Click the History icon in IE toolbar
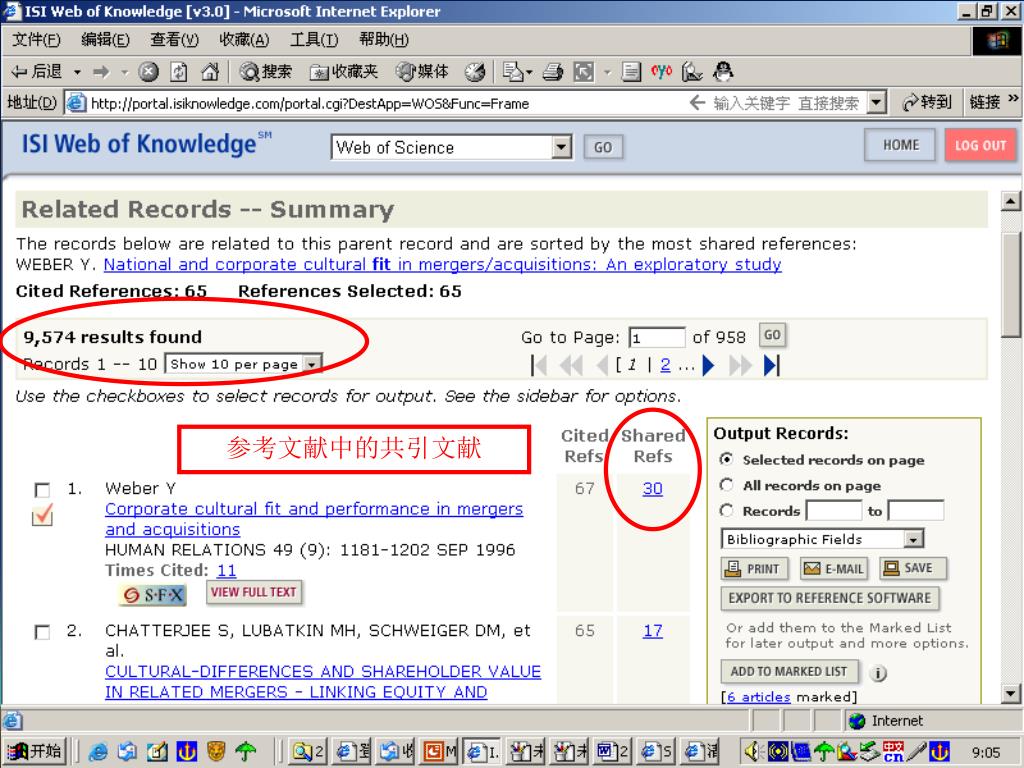 click(x=475, y=72)
